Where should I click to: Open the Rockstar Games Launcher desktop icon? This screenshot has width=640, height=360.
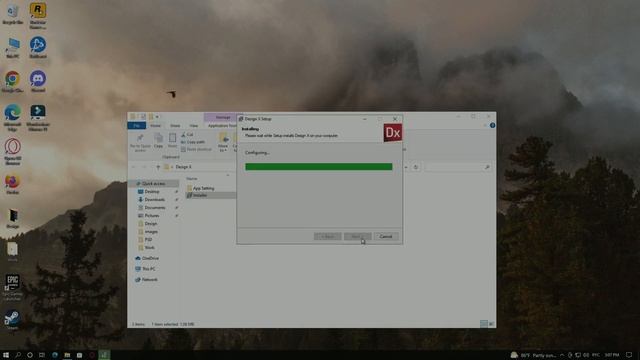tap(38, 16)
